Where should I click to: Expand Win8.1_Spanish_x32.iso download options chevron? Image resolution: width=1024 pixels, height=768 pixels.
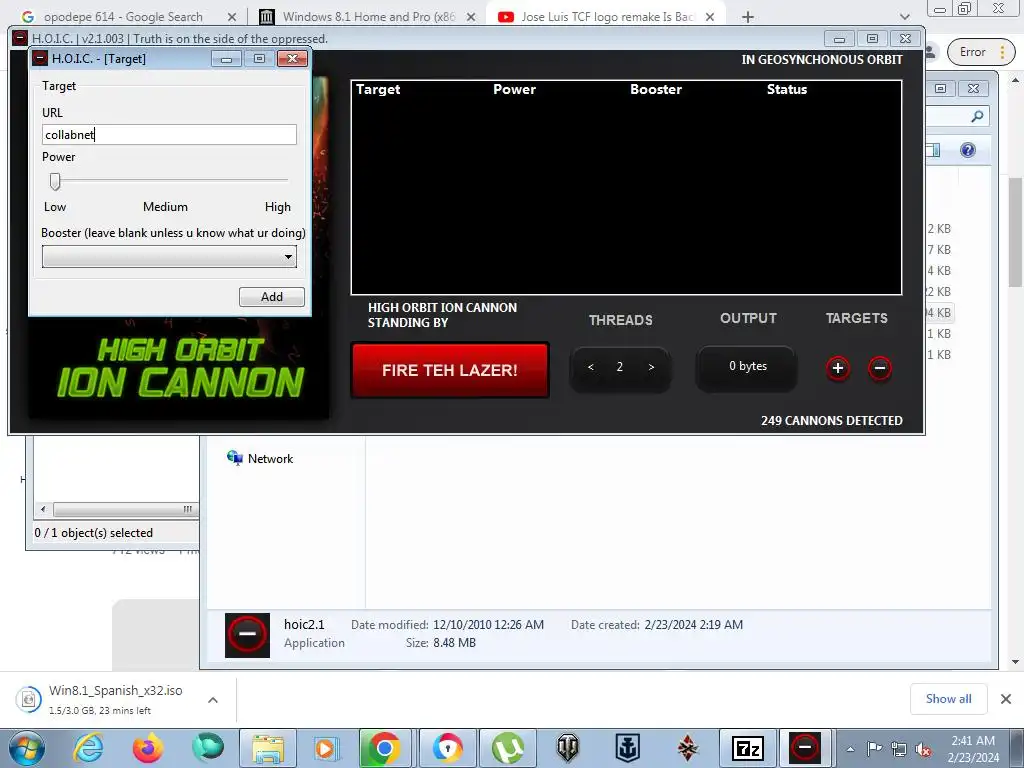click(213, 700)
